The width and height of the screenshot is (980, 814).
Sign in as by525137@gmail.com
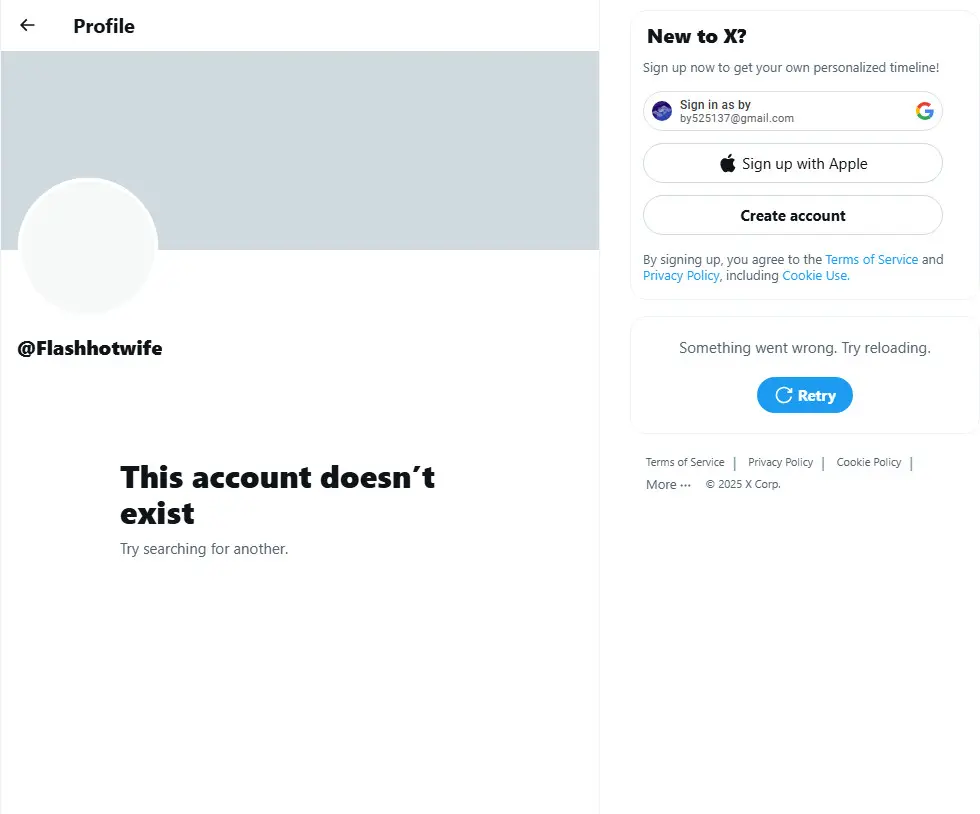(x=792, y=111)
